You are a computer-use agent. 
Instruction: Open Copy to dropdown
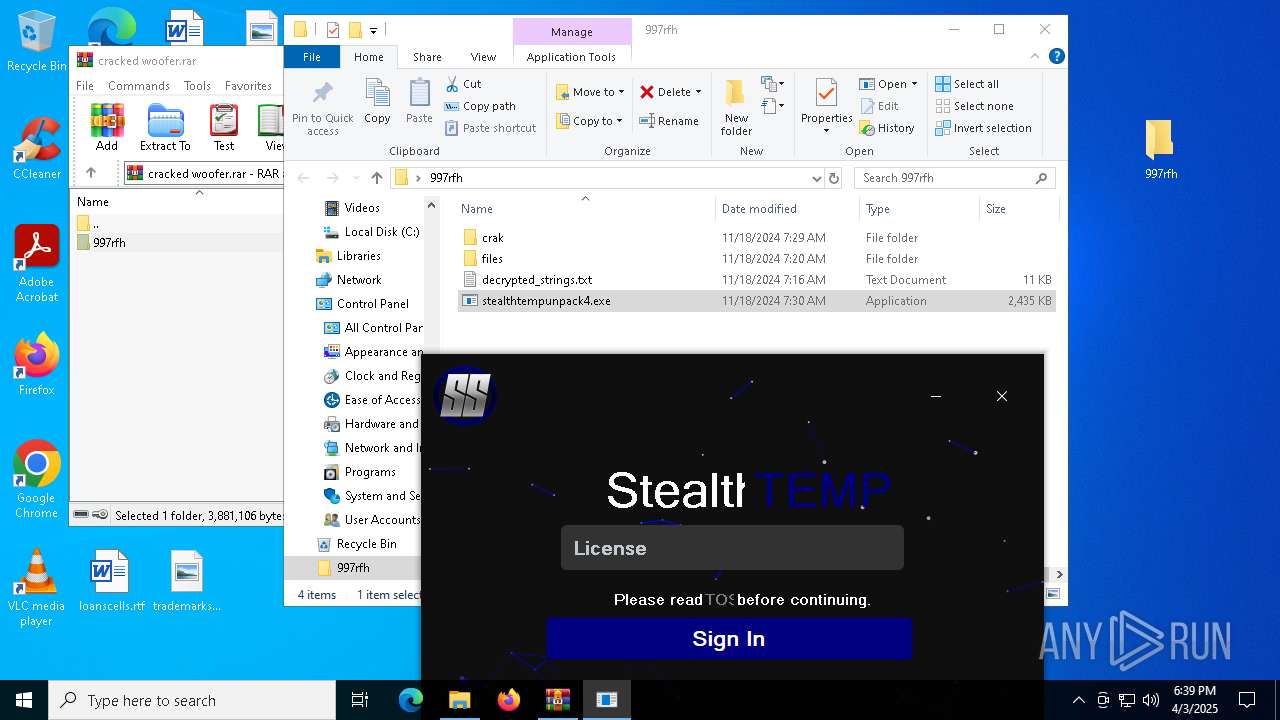coord(589,121)
